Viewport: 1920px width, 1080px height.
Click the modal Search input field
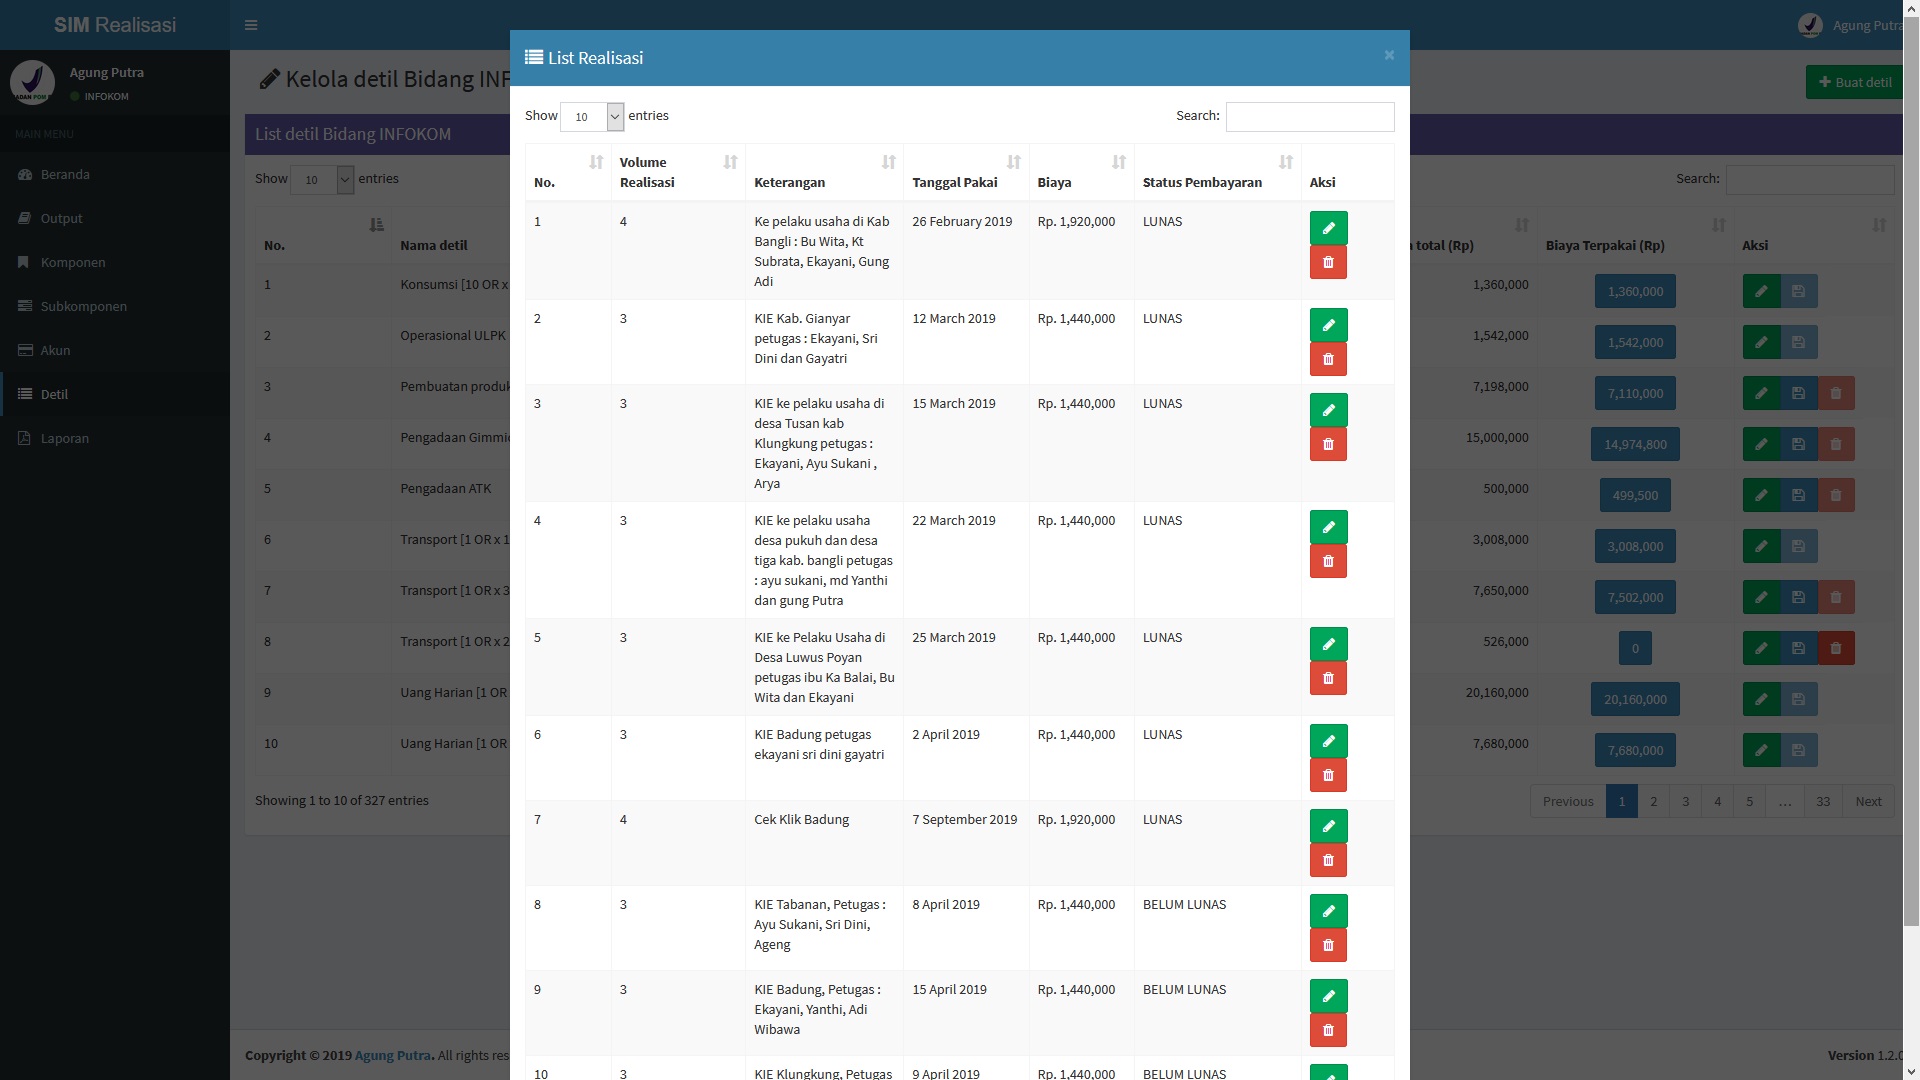pyautogui.click(x=1309, y=117)
